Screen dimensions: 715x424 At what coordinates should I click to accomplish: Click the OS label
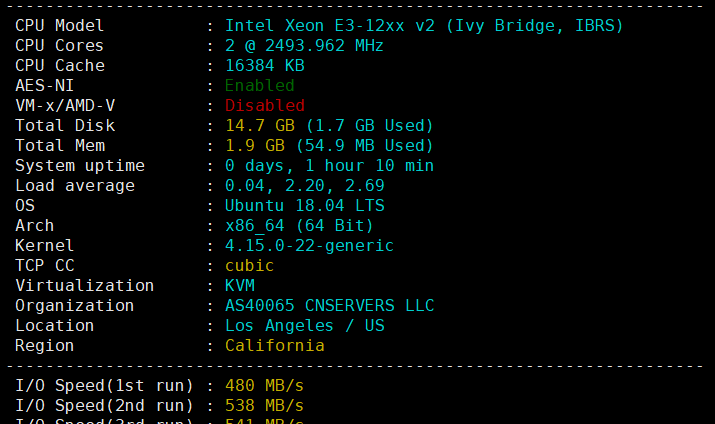pos(25,206)
